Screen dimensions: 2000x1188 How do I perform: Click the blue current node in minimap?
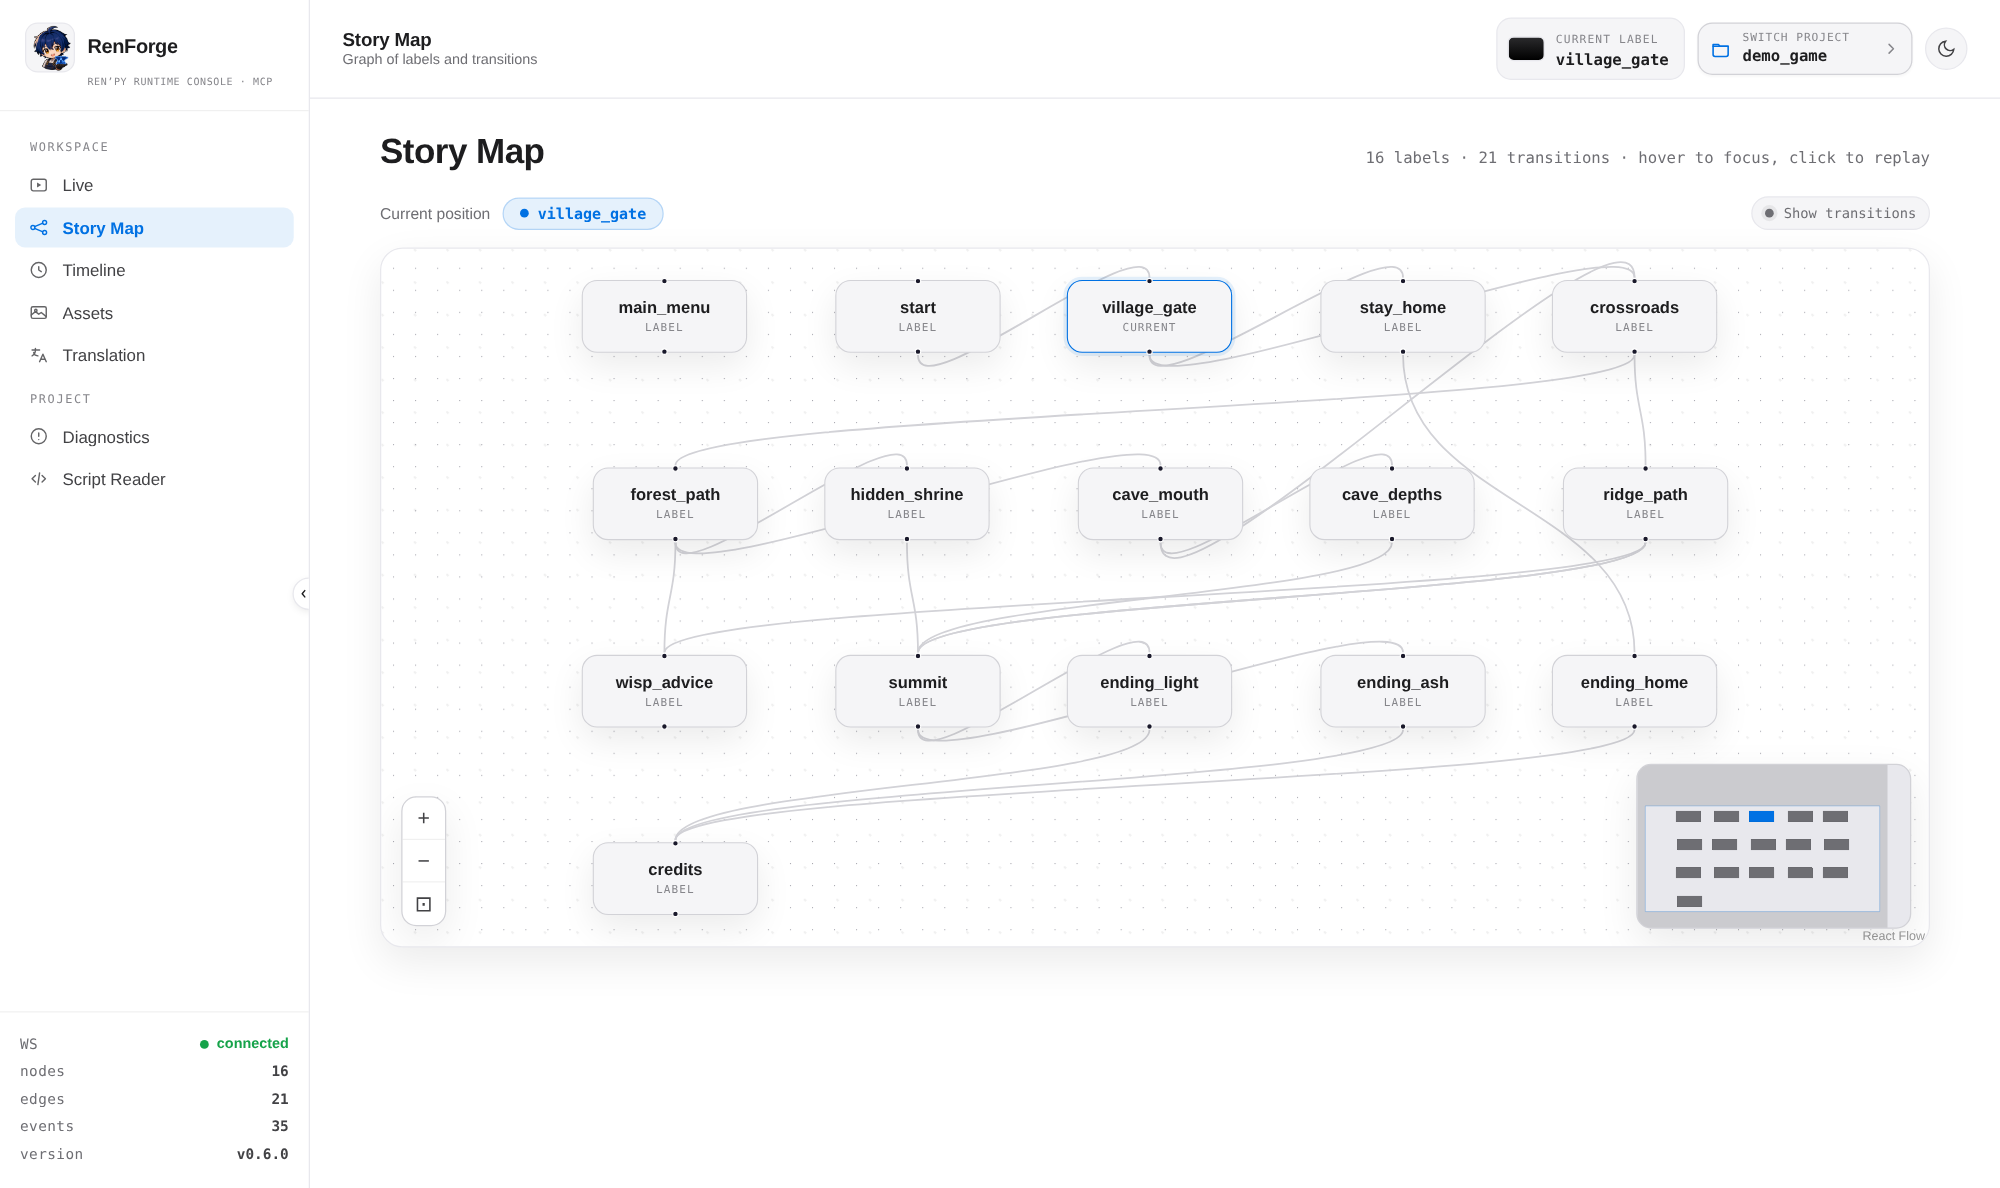pyautogui.click(x=1761, y=816)
